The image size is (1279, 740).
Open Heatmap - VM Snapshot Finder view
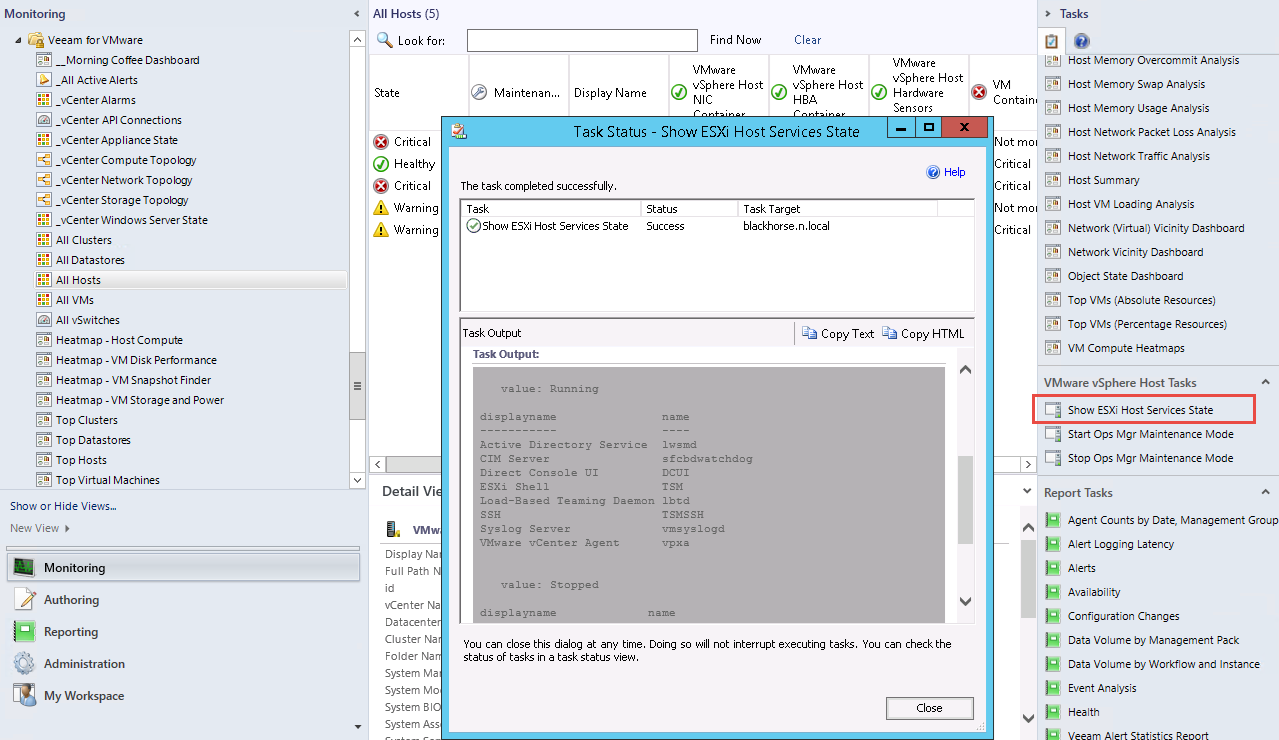(x=133, y=380)
